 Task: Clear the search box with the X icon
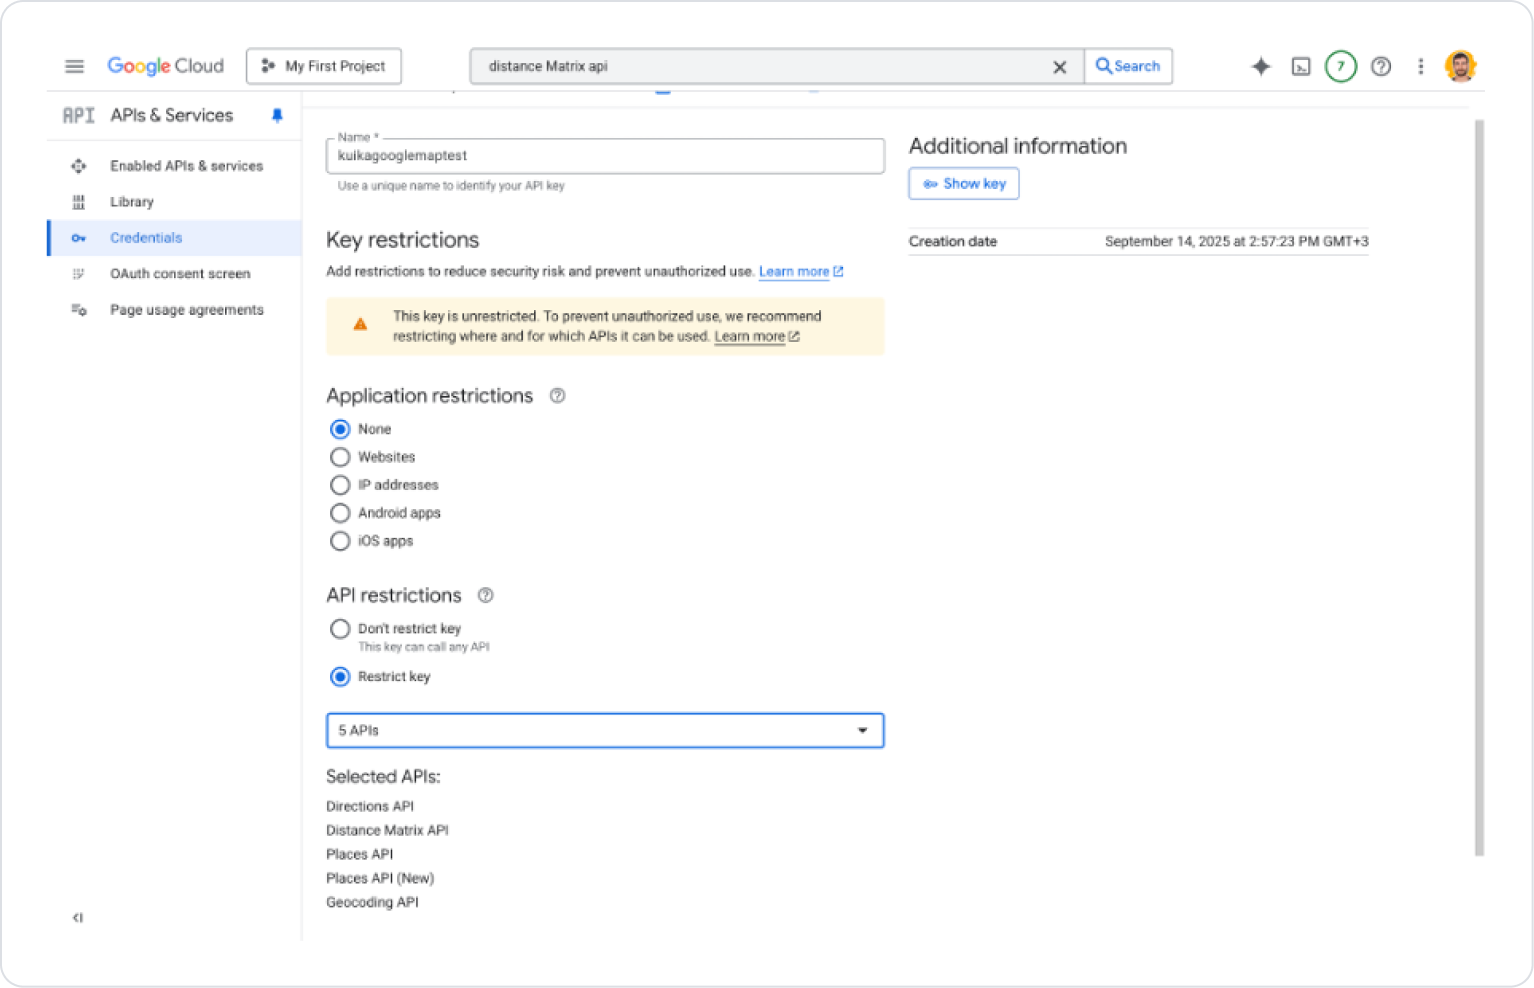coord(1060,67)
